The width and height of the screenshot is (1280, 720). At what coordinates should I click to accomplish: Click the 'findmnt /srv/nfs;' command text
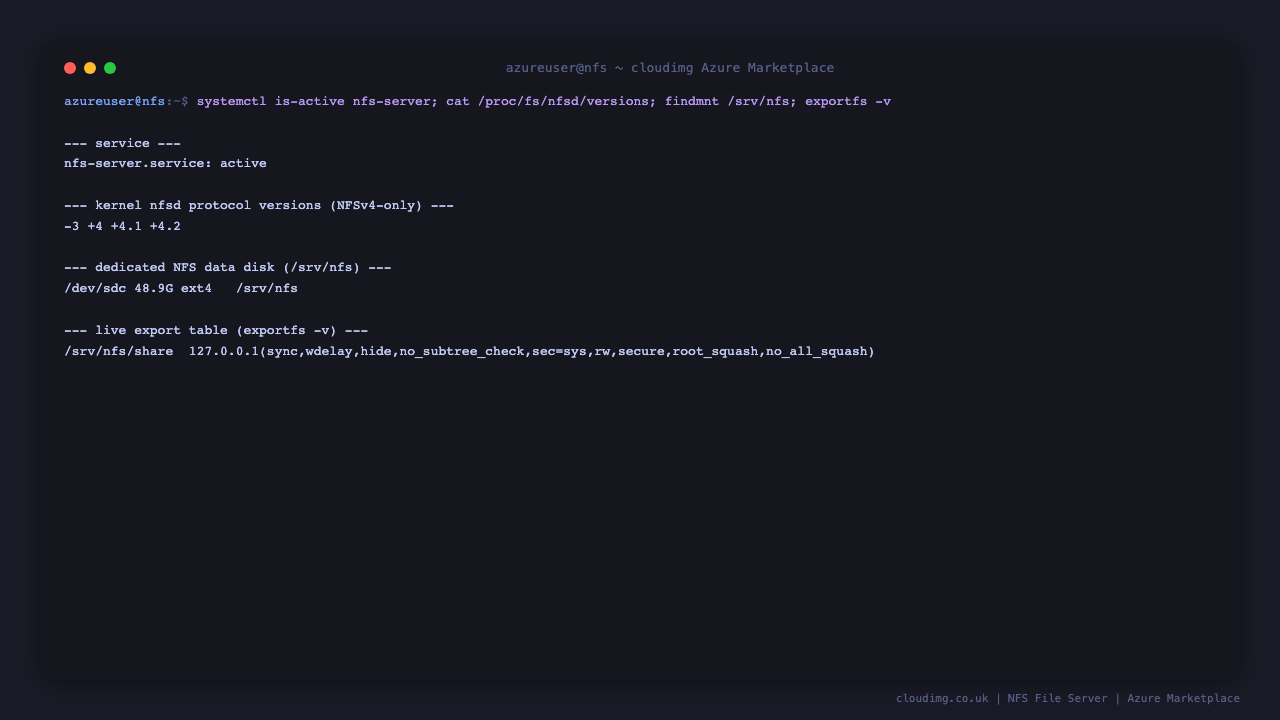click(731, 101)
